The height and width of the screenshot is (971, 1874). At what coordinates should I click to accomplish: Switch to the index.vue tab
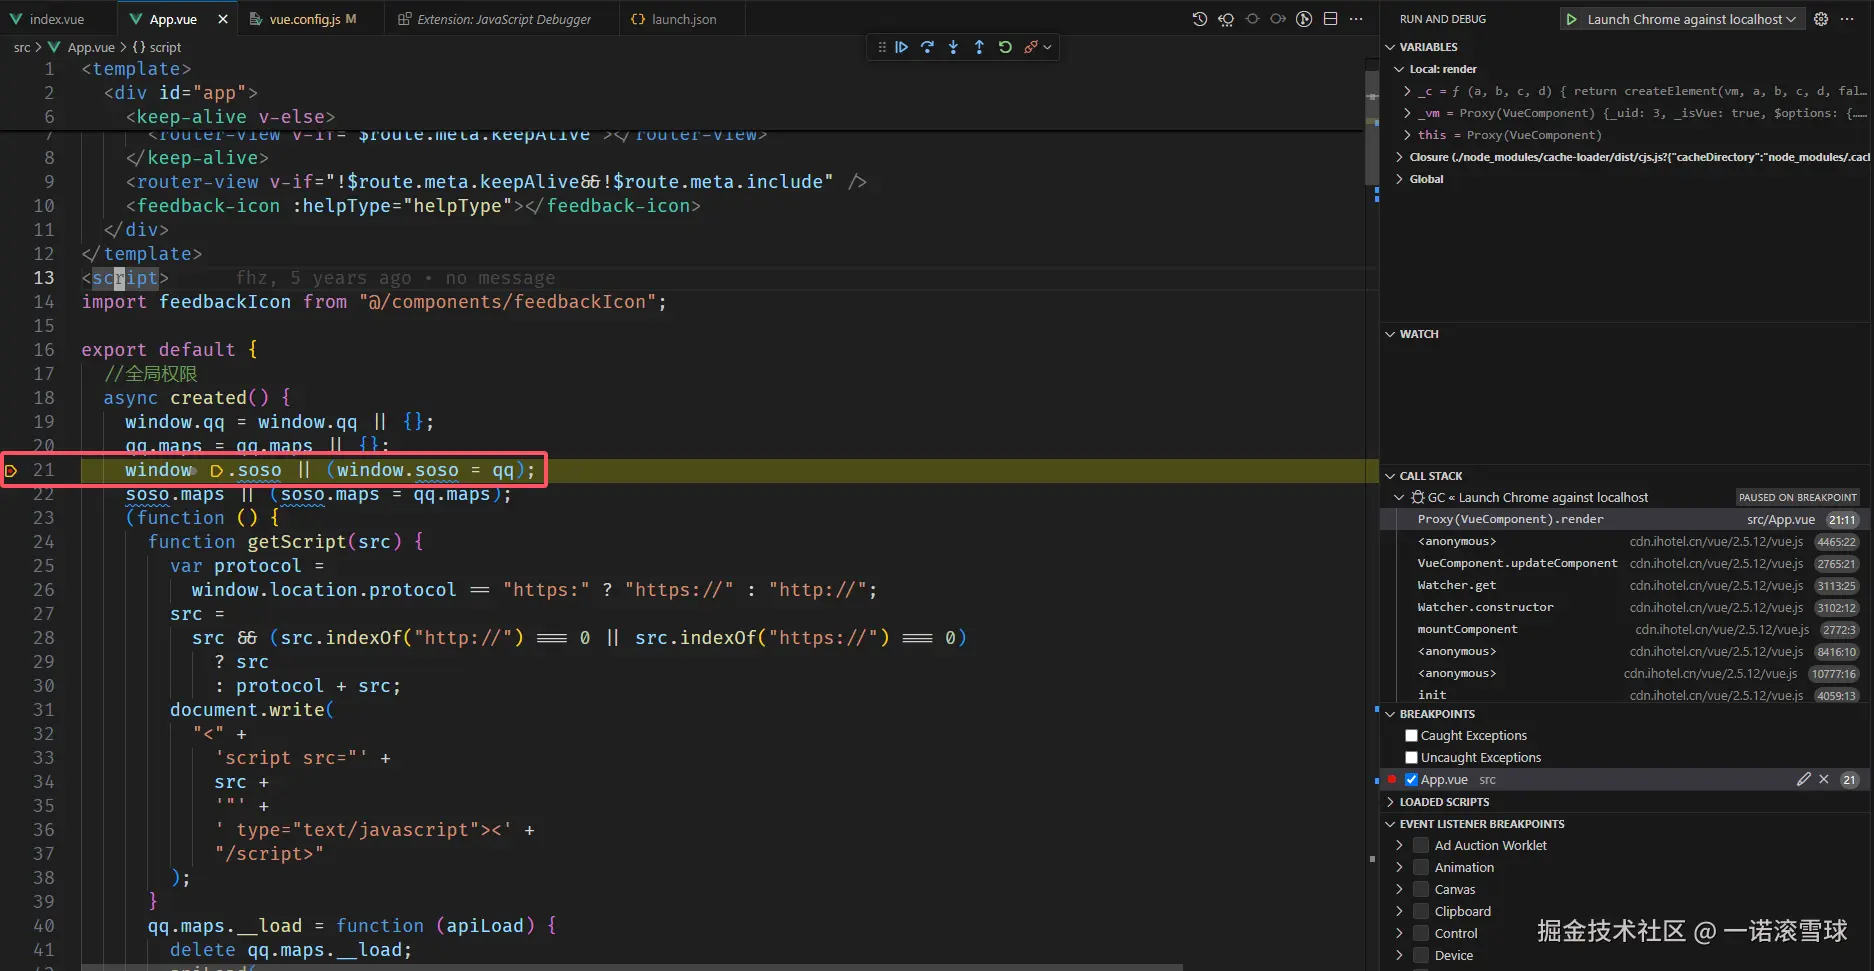(x=58, y=19)
